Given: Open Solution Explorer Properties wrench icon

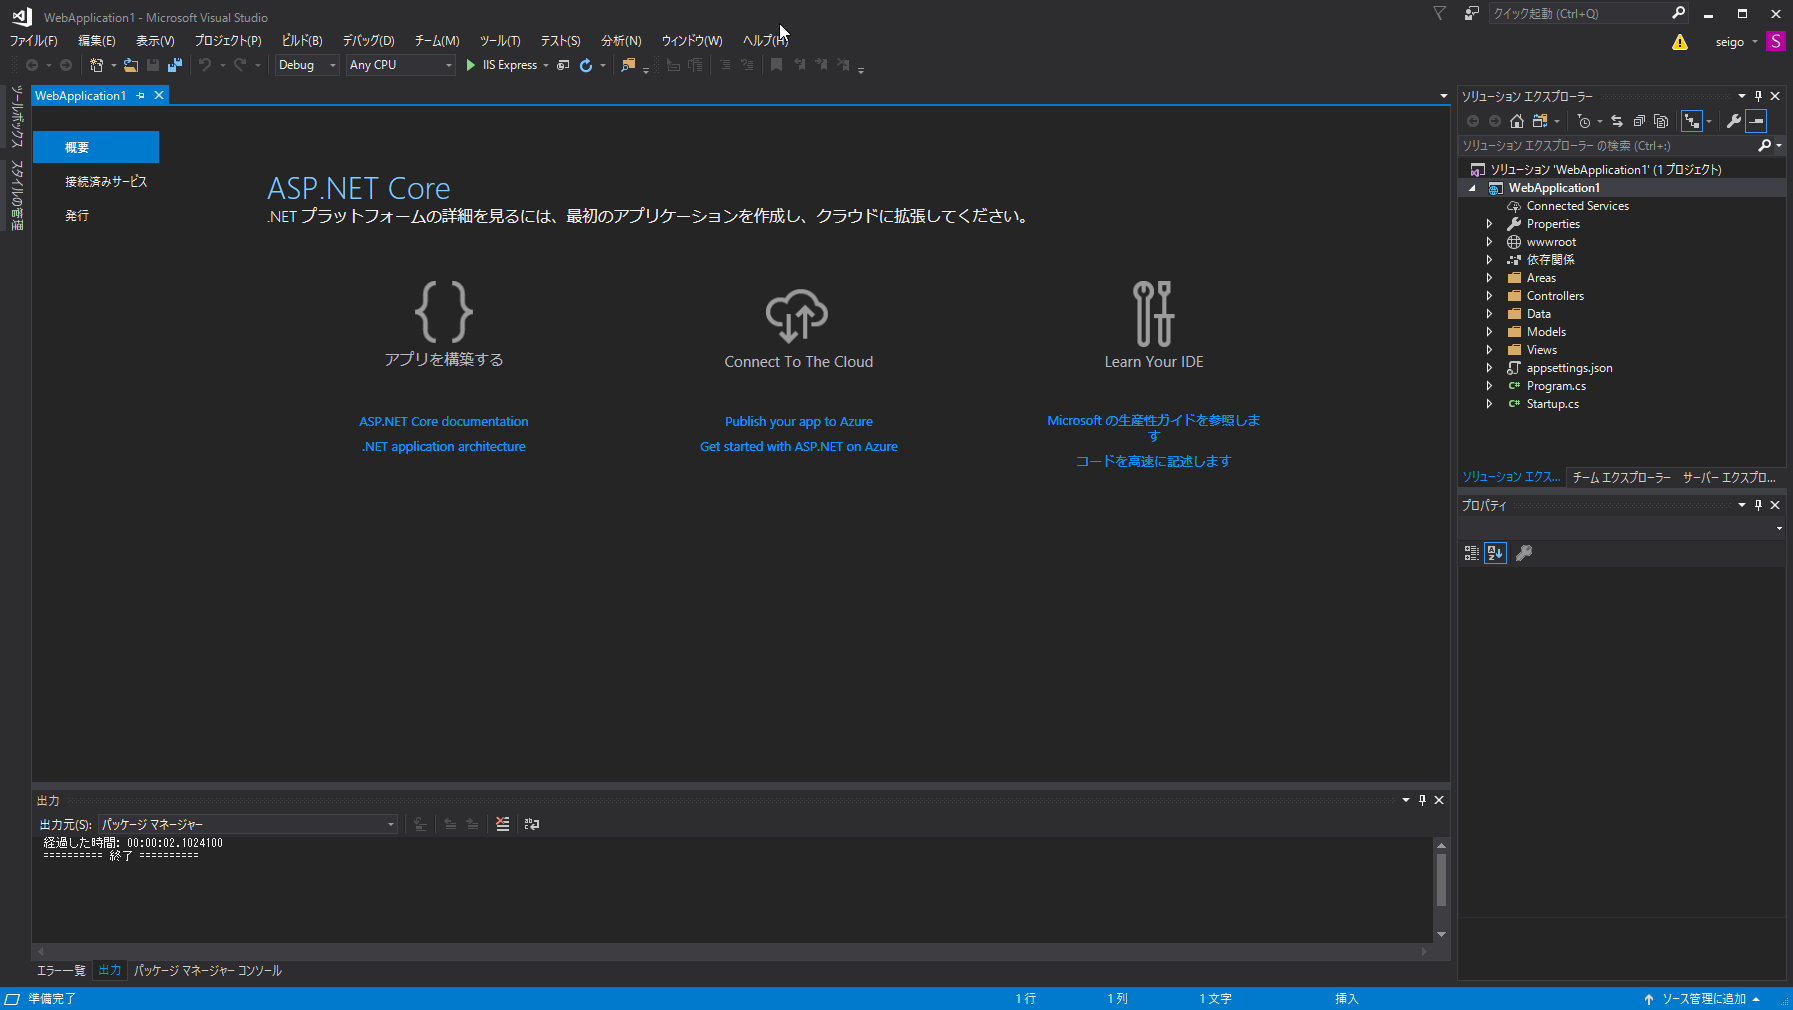Looking at the screenshot, I should click(x=1733, y=120).
